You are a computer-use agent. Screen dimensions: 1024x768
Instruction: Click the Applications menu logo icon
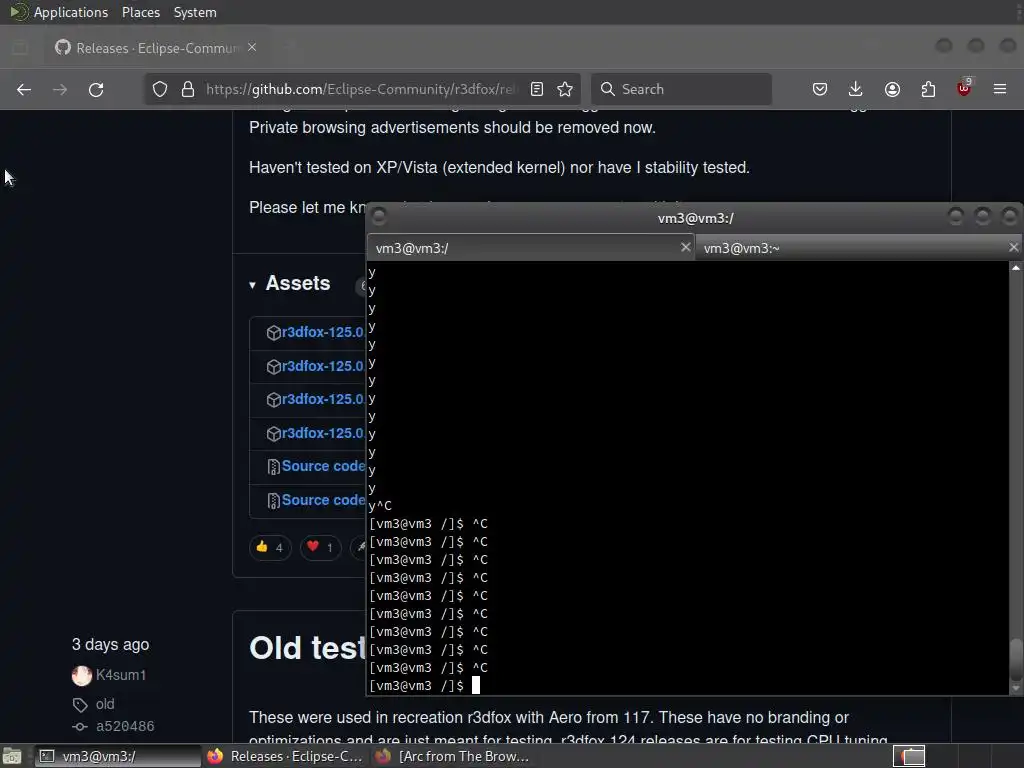pos(19,12)
